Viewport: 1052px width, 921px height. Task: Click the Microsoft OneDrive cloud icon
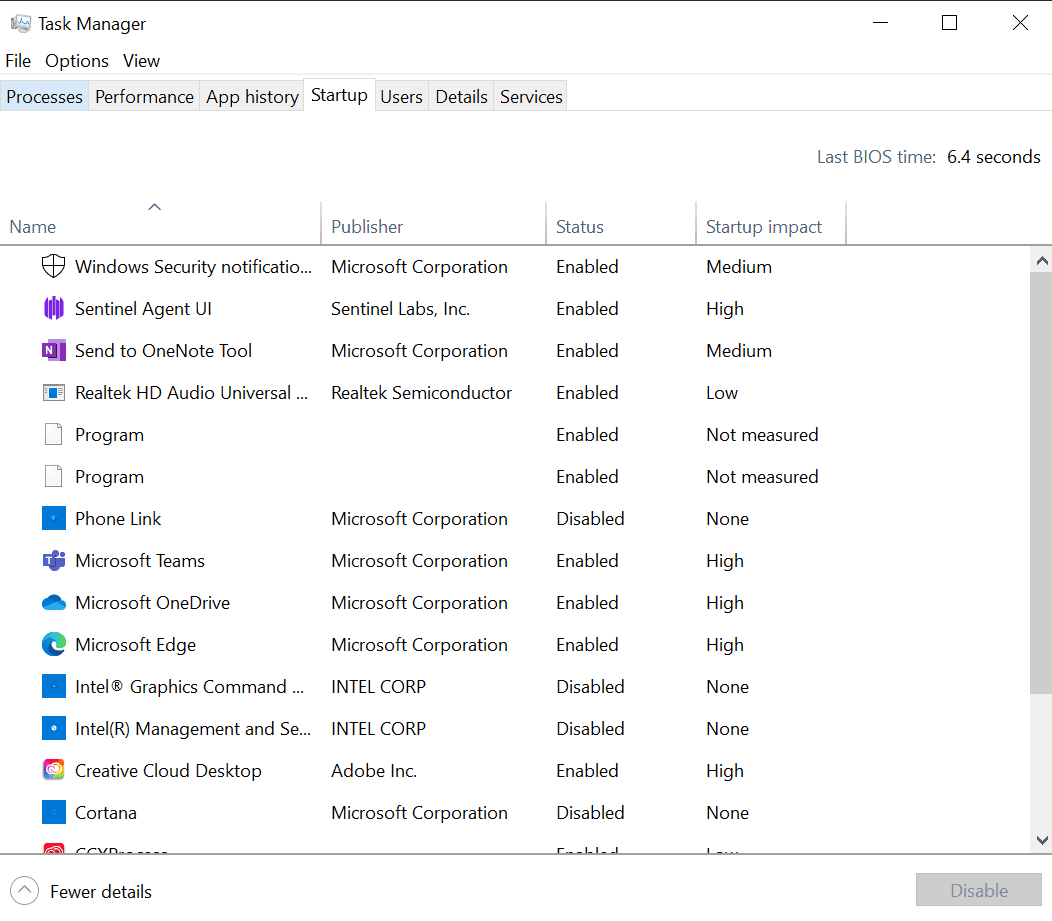(54, 602)
